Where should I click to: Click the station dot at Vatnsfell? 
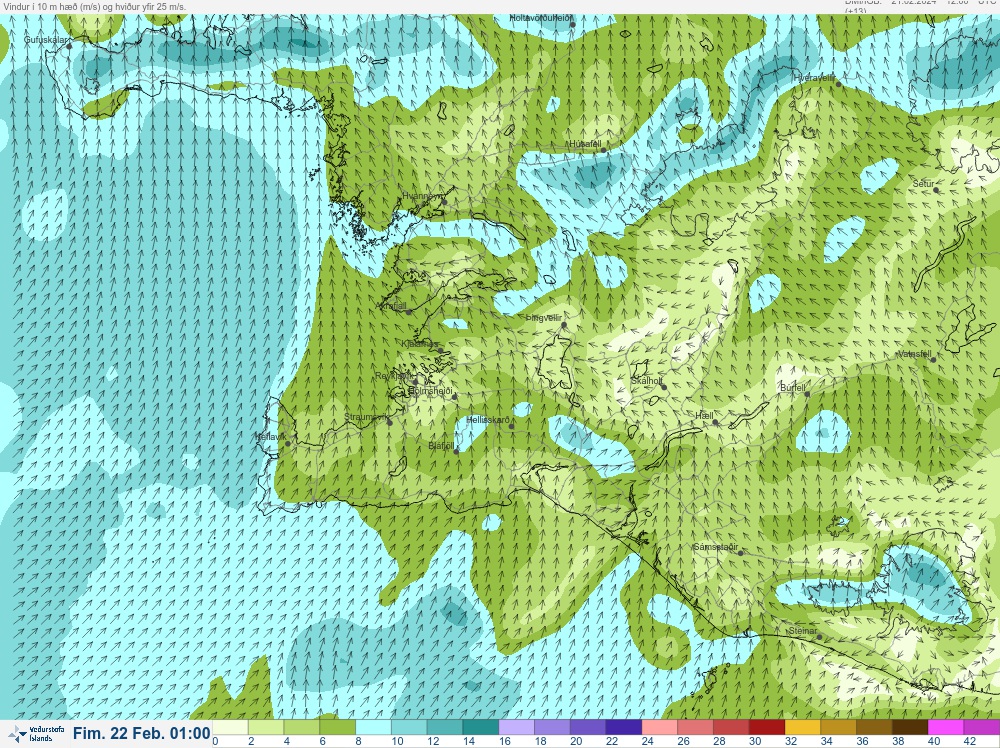tap(933, 360)
